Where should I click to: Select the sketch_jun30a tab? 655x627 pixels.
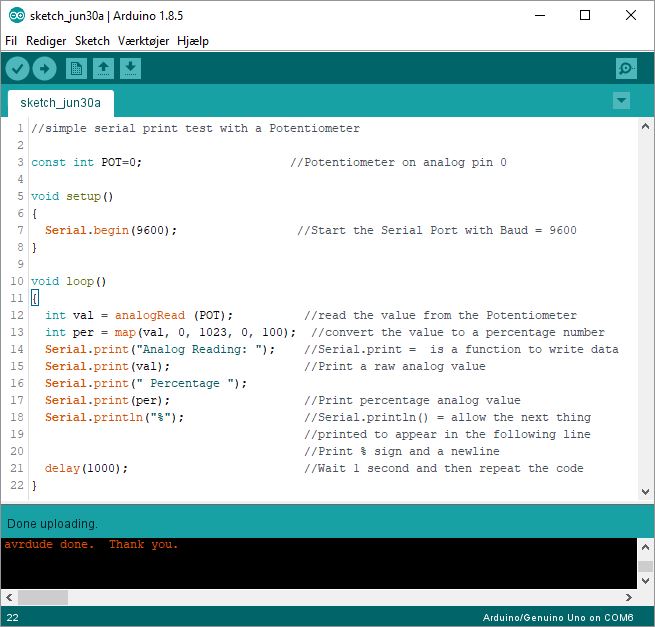click(x=61, y=103)
